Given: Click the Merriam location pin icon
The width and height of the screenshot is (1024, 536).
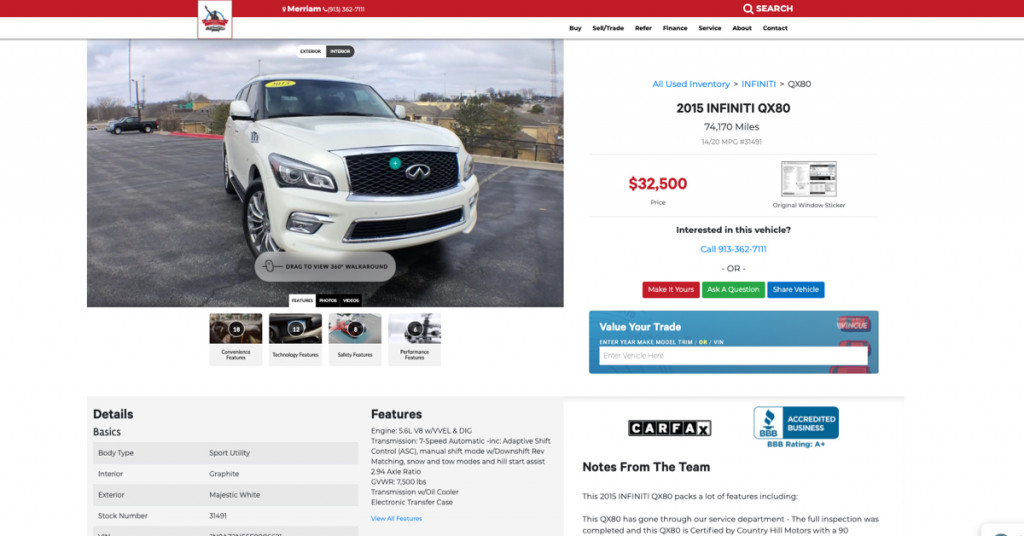Looking at the screenshot, I should pos(284,9).
